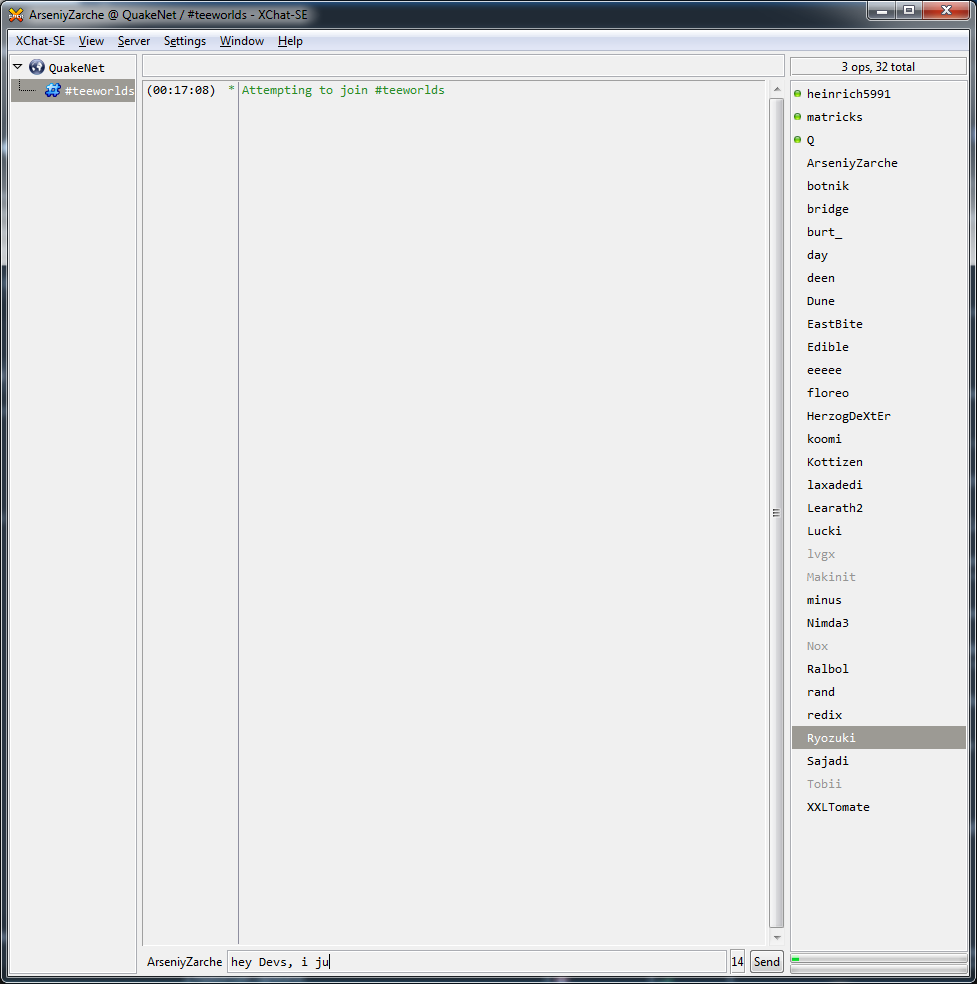Open the Window menu
The width and height of the screenshot is (977, 984).
pos(242,41)
